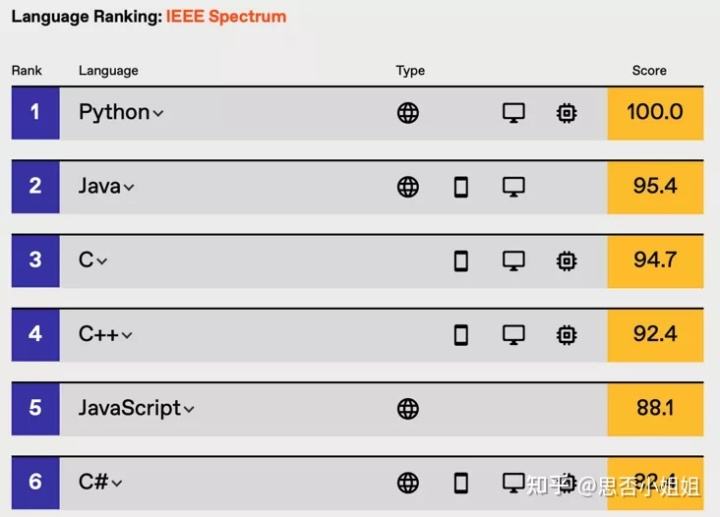Click the mobile icon in C# row

pyautogui.click(x=461, y=483)
